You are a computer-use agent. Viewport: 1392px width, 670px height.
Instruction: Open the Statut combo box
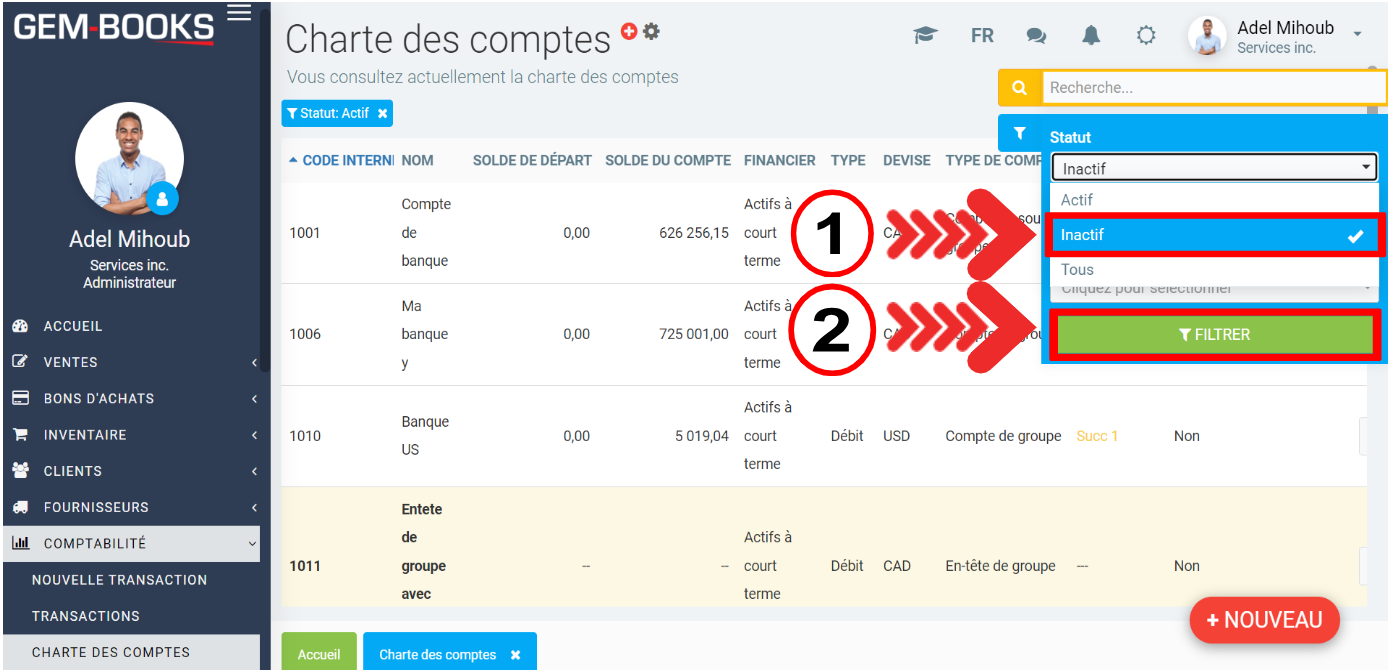tap(1213, 169)
